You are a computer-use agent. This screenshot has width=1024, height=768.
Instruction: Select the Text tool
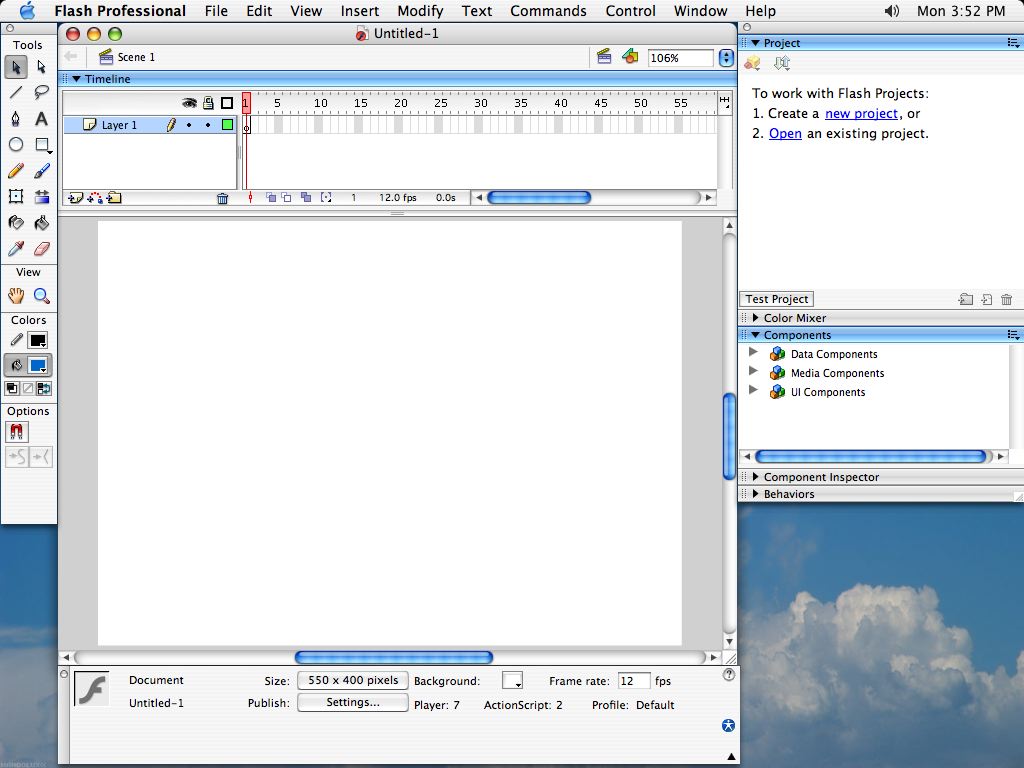click(x=42, y=119)
